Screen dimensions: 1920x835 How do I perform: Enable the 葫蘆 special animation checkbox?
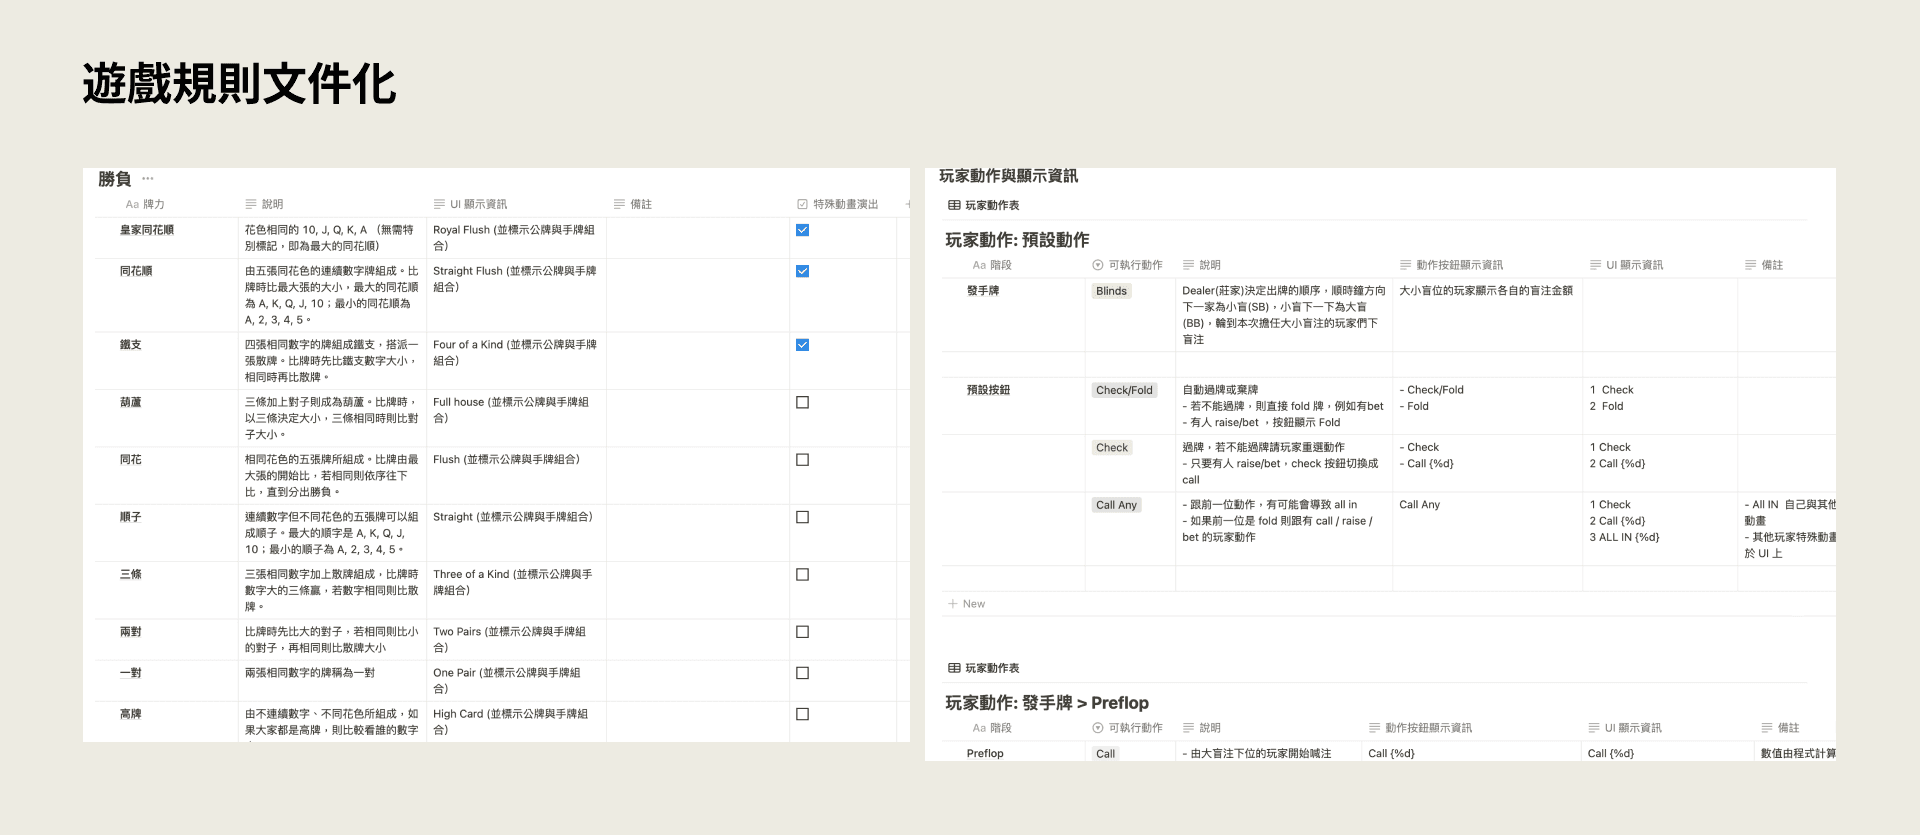click(802, 402)
